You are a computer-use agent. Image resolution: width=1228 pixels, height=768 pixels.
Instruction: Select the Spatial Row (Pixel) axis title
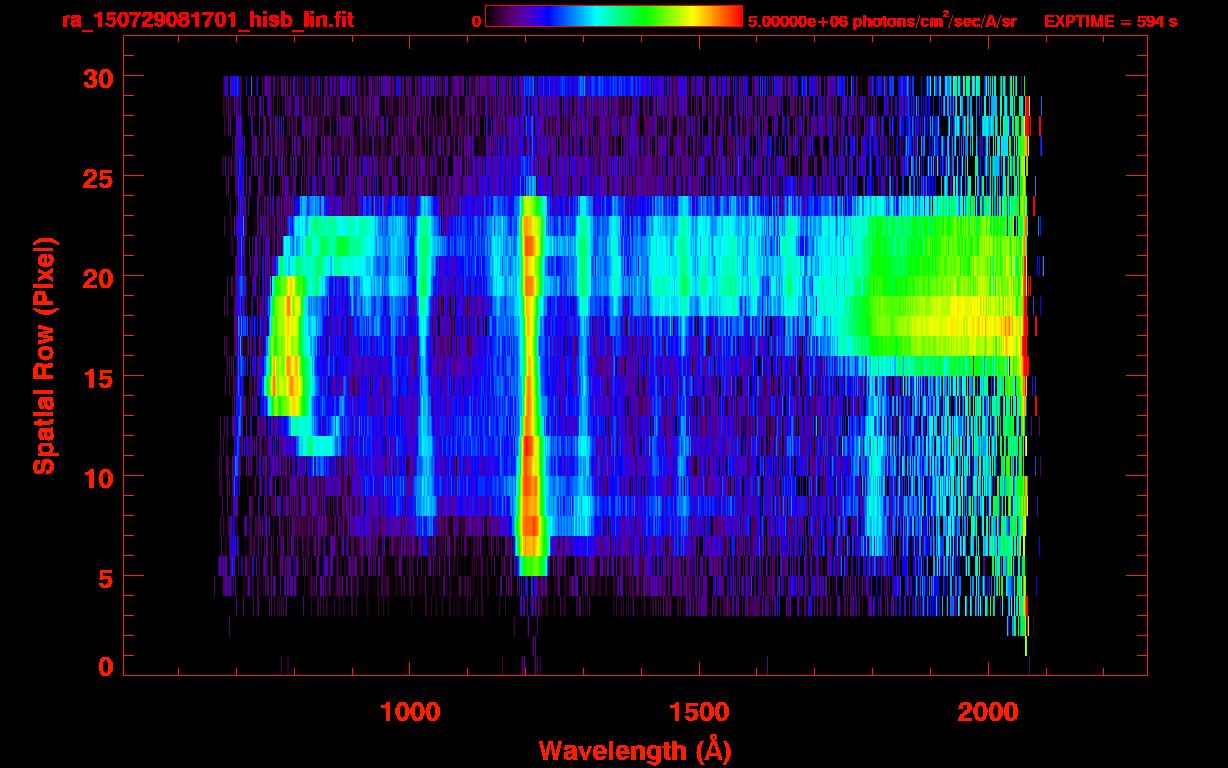click(43, 355)
